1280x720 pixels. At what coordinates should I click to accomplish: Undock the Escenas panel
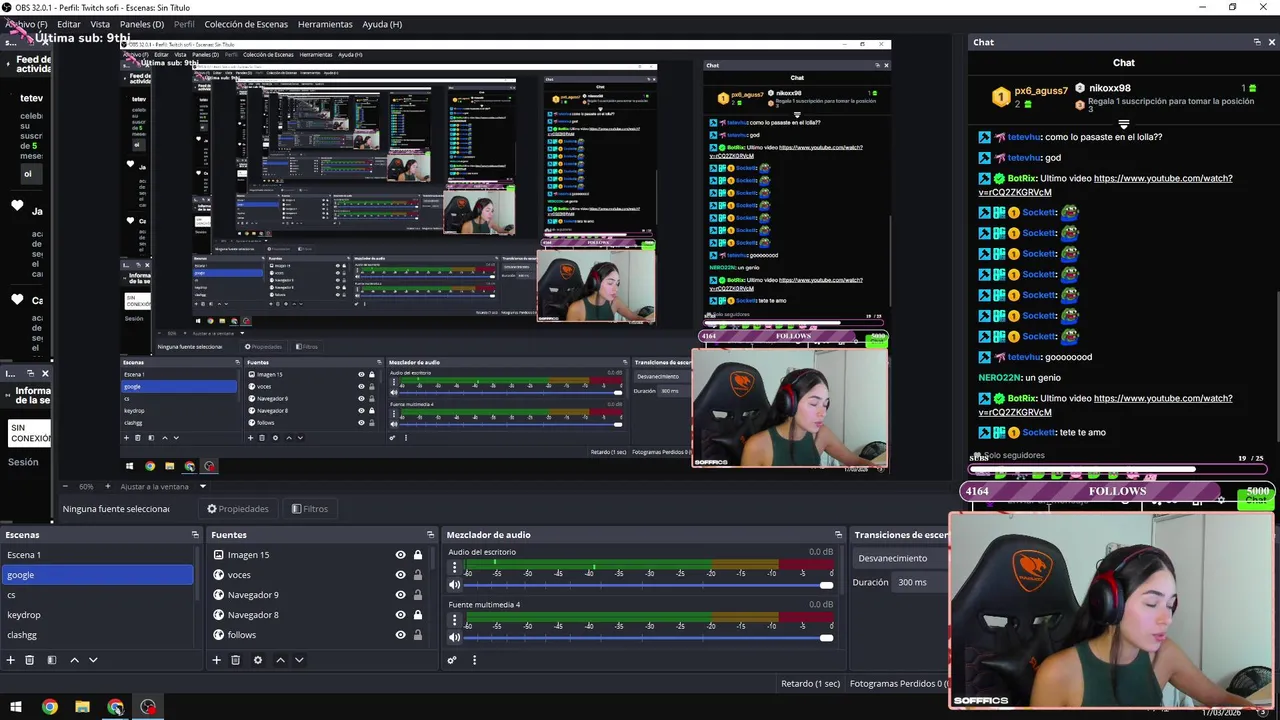coord(195,535)
